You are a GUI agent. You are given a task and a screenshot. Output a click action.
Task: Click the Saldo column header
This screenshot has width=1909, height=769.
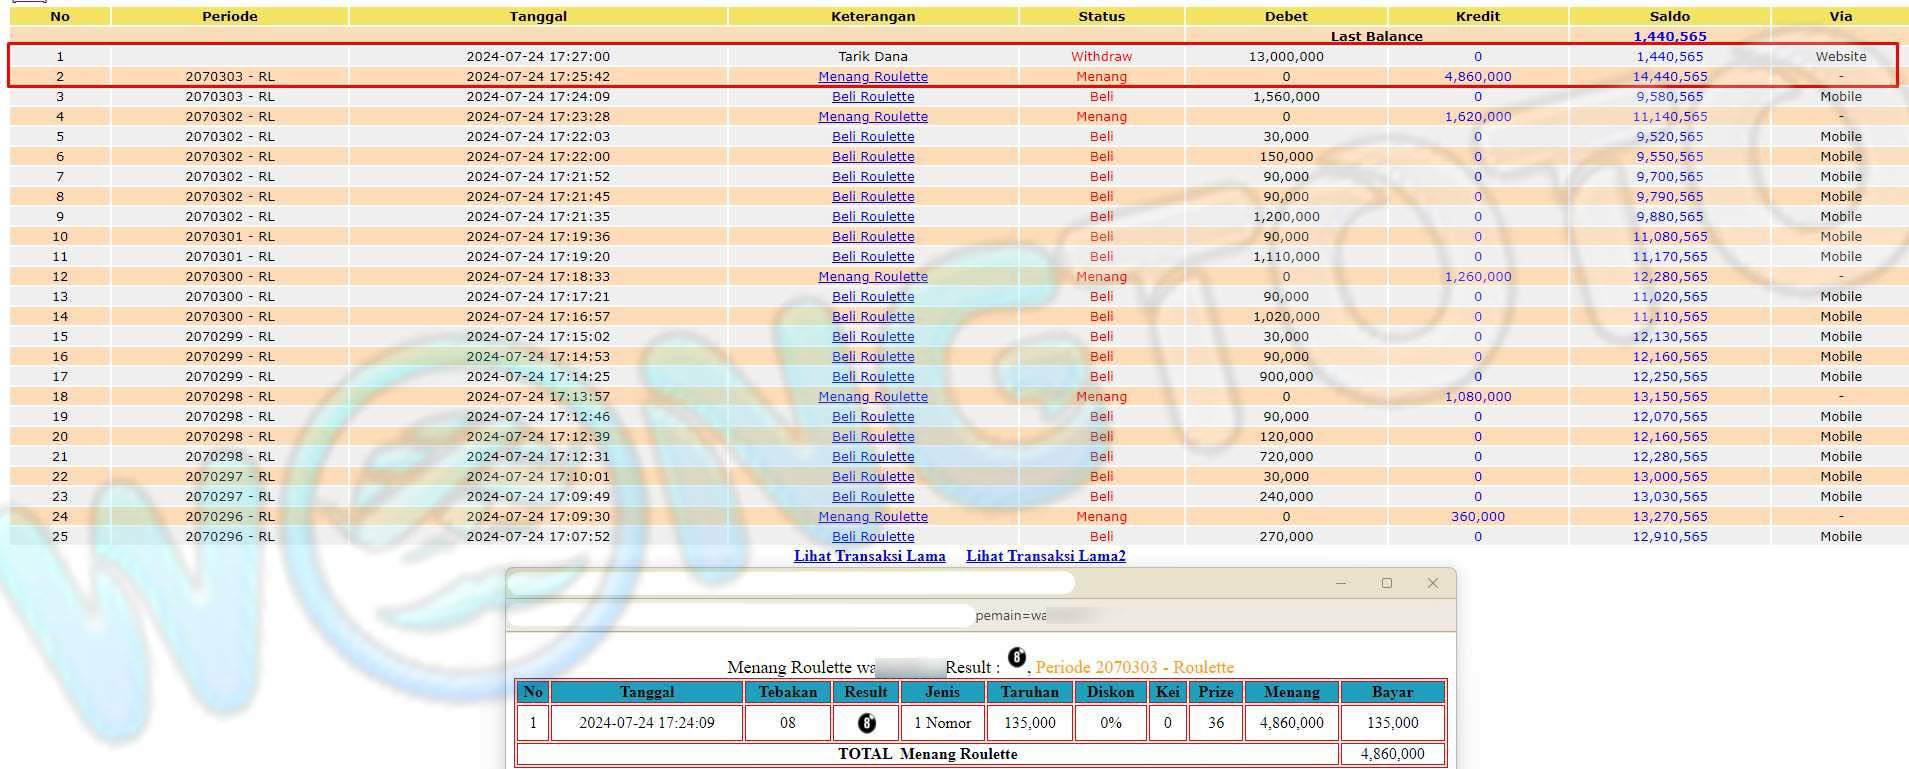1669,16
